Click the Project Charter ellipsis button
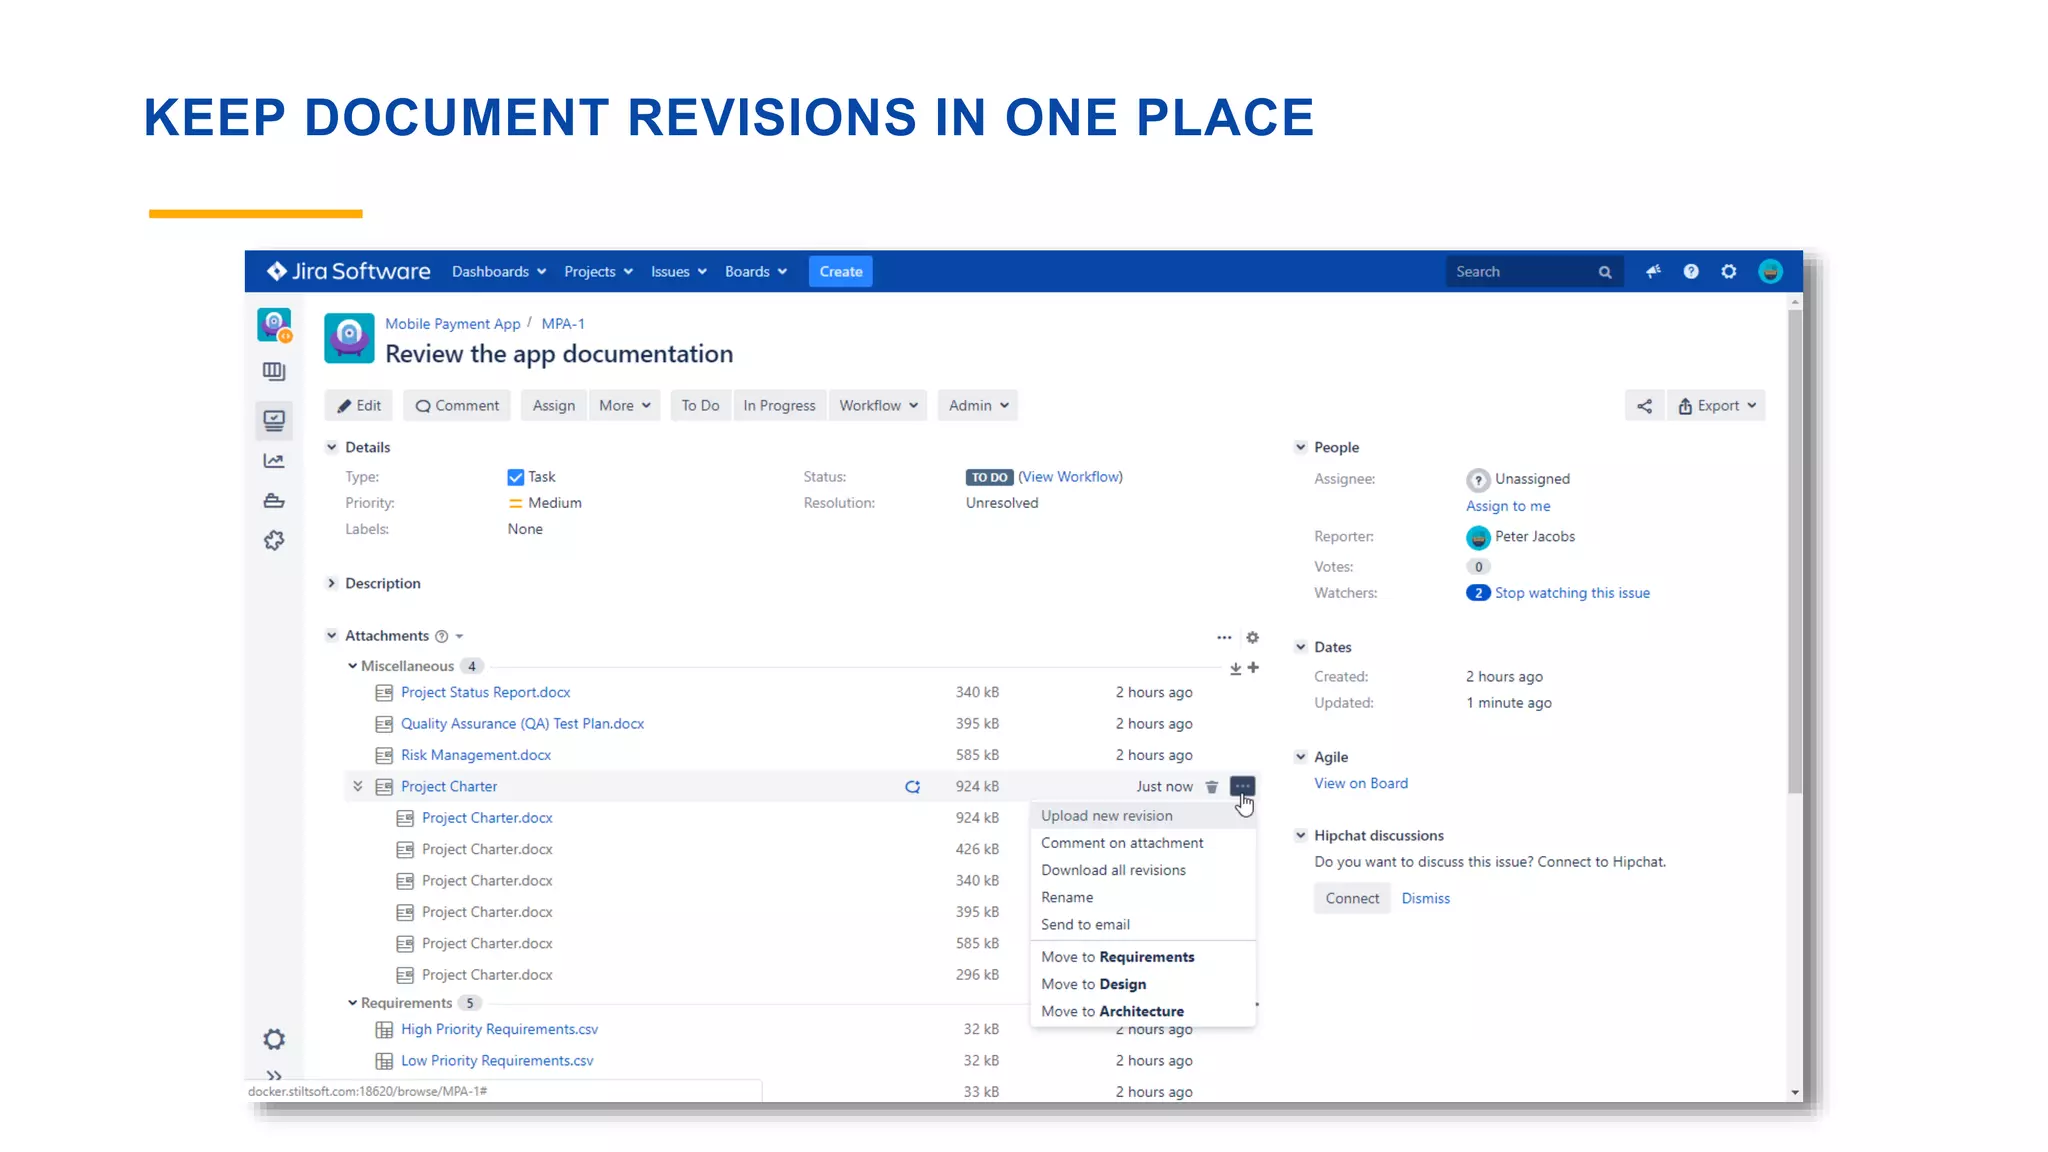The width and height of the screenshot is (2048, 1152). click(1241, 786)
